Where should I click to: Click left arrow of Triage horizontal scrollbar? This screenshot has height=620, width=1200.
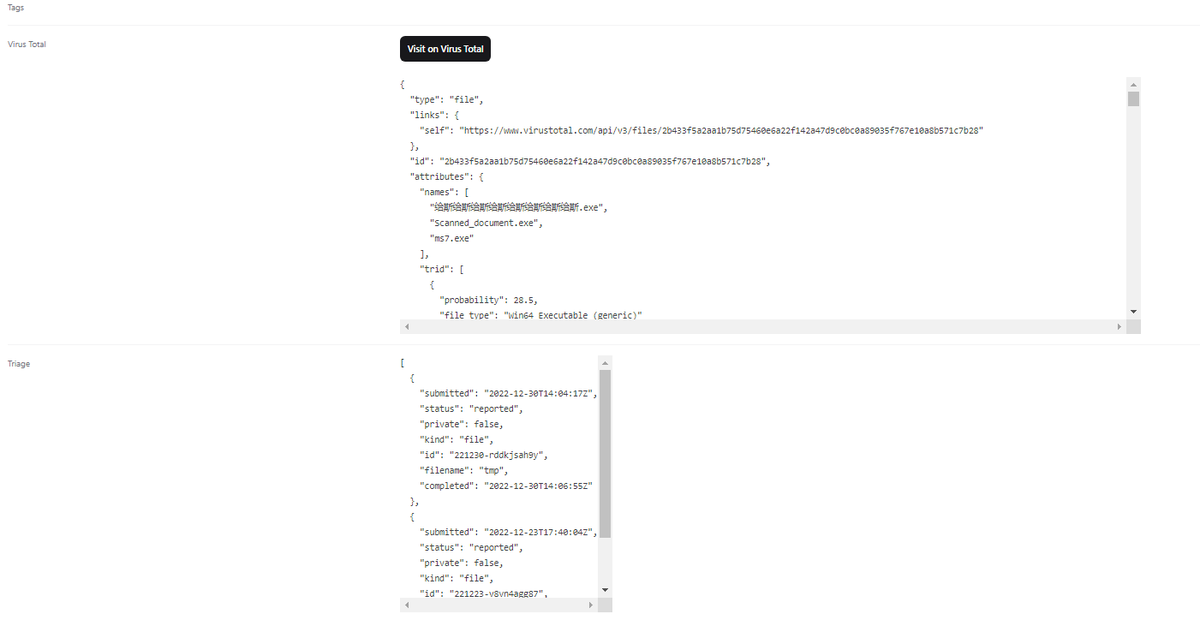[x=406, y=605]
